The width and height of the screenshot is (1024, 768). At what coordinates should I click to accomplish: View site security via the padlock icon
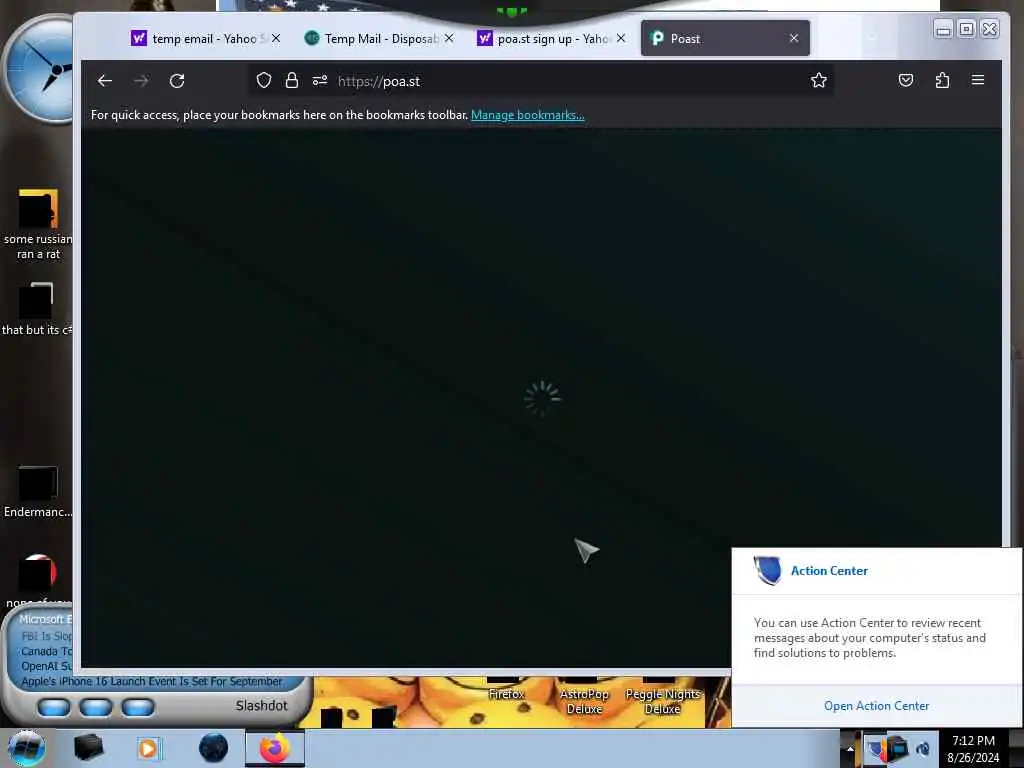coord(291,80)
